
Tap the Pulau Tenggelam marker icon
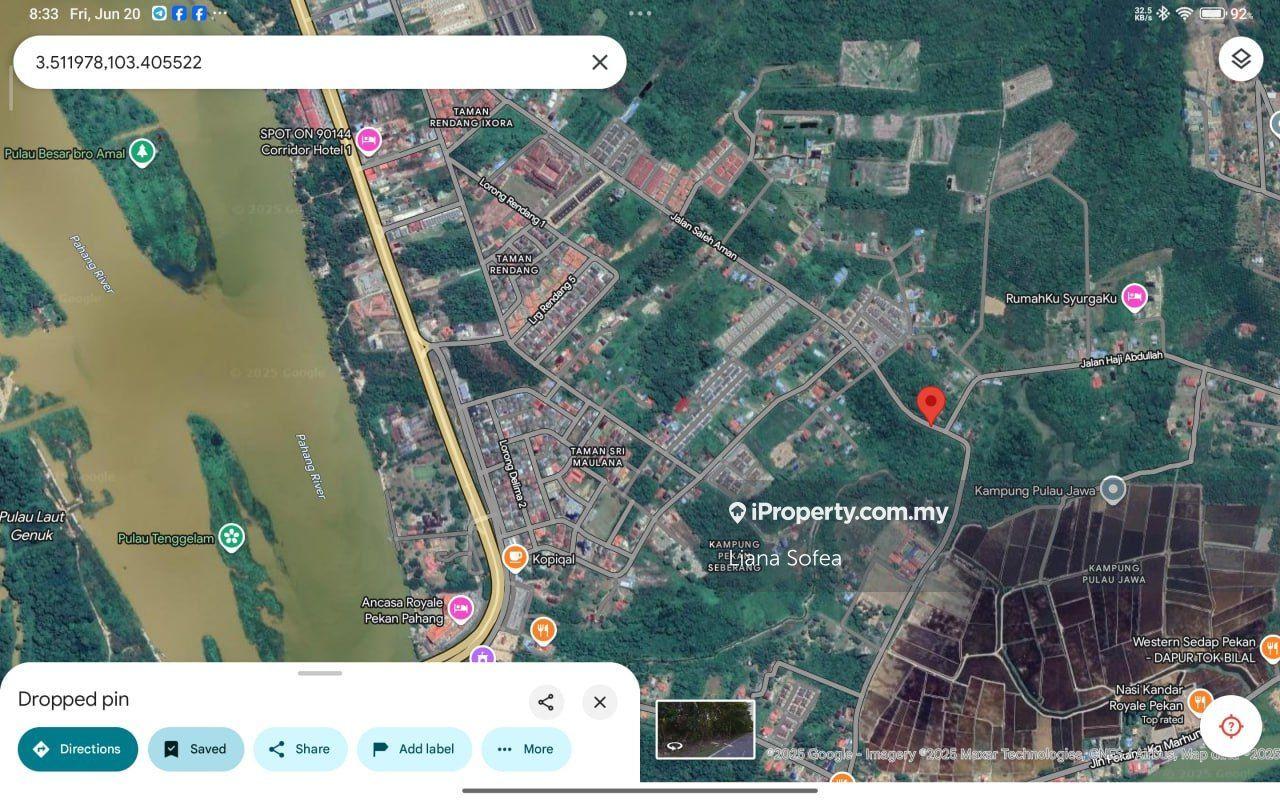(232, 538)
